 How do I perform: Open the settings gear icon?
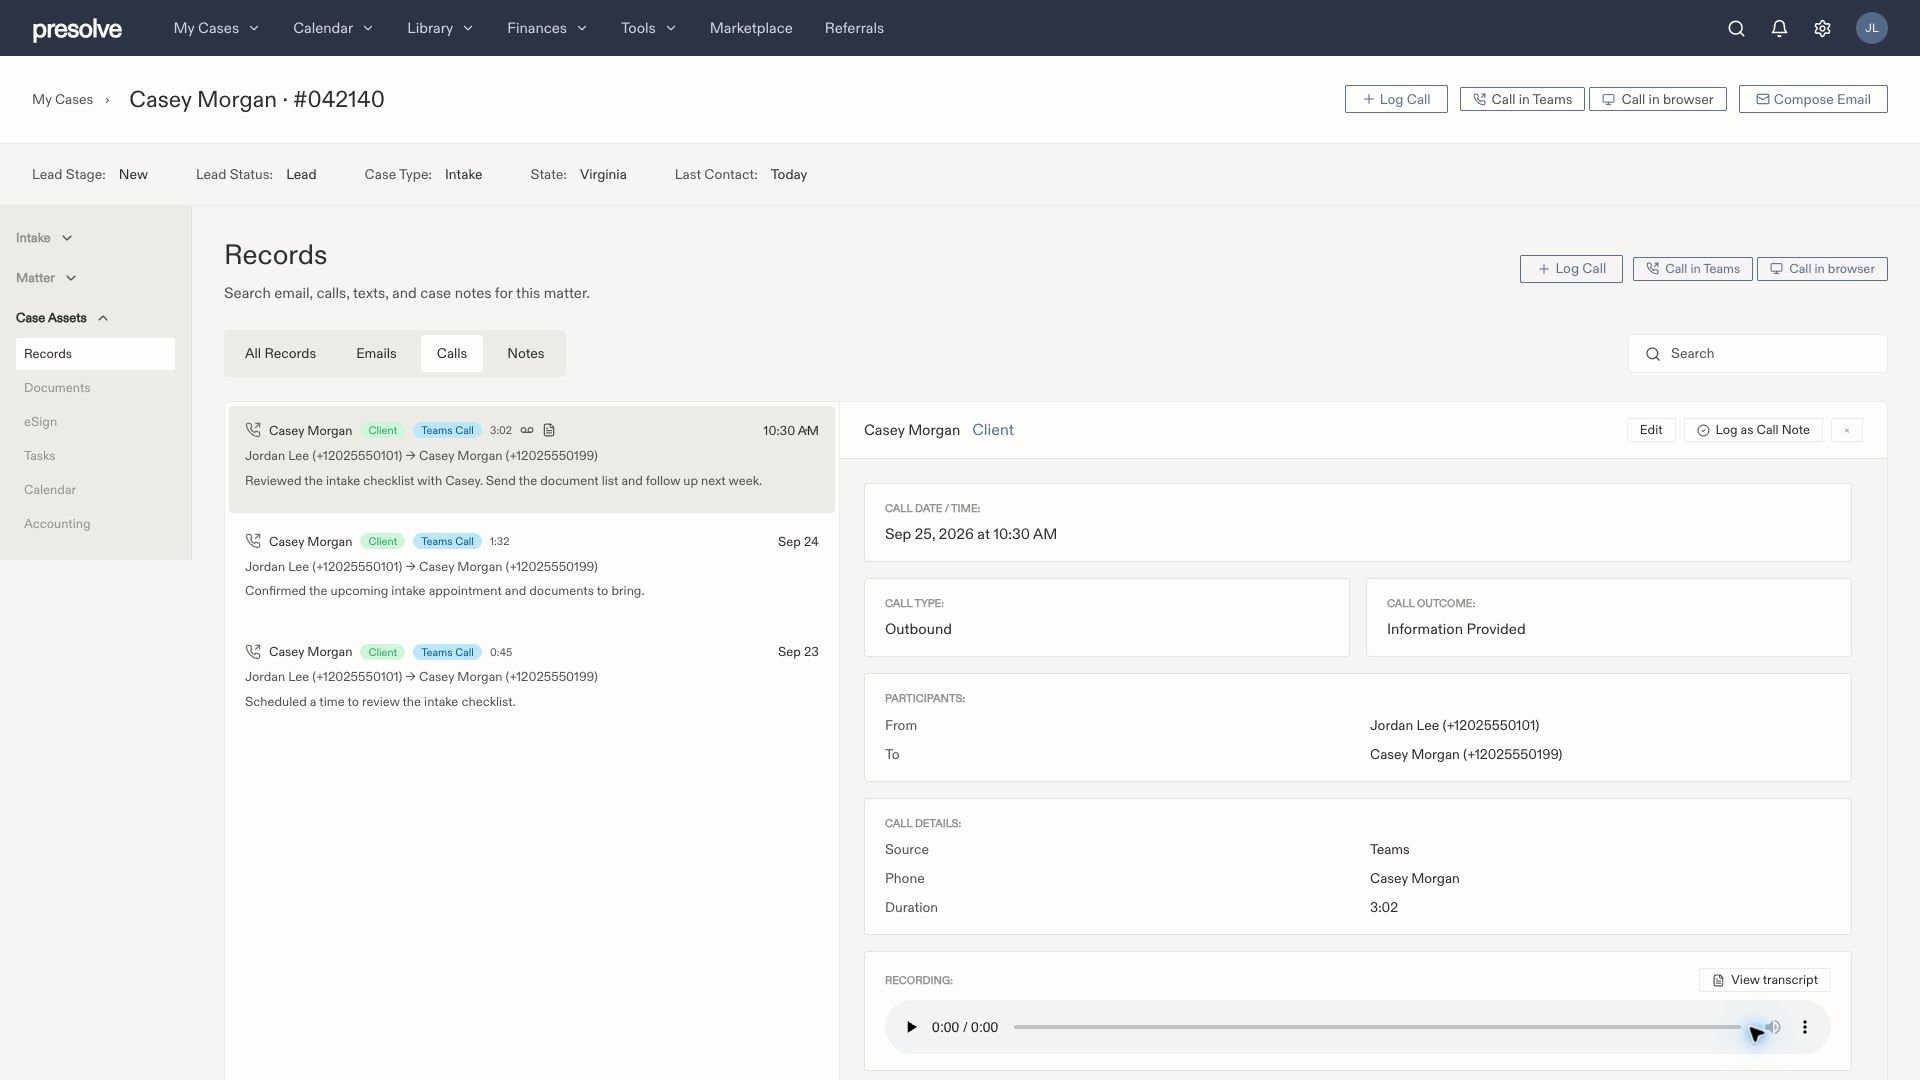point(1822,28)
